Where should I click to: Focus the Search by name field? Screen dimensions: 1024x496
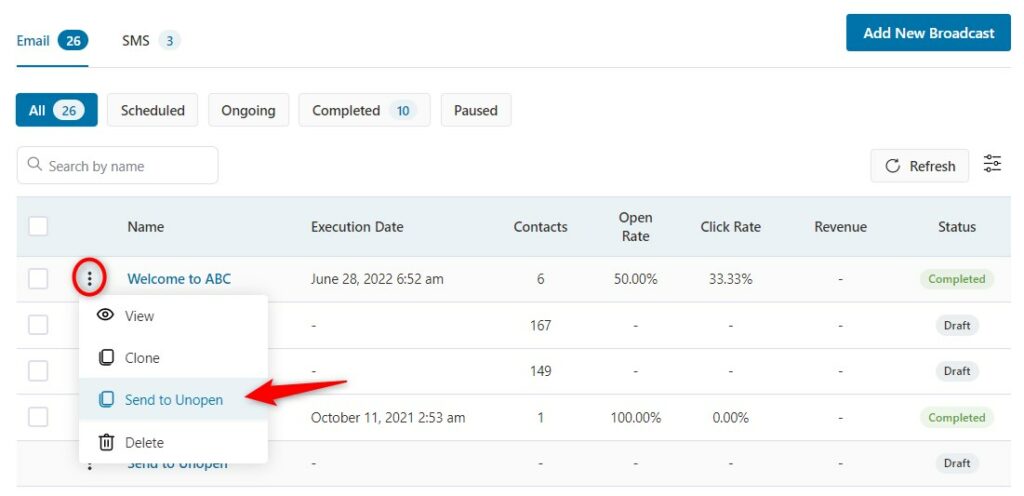118,165
